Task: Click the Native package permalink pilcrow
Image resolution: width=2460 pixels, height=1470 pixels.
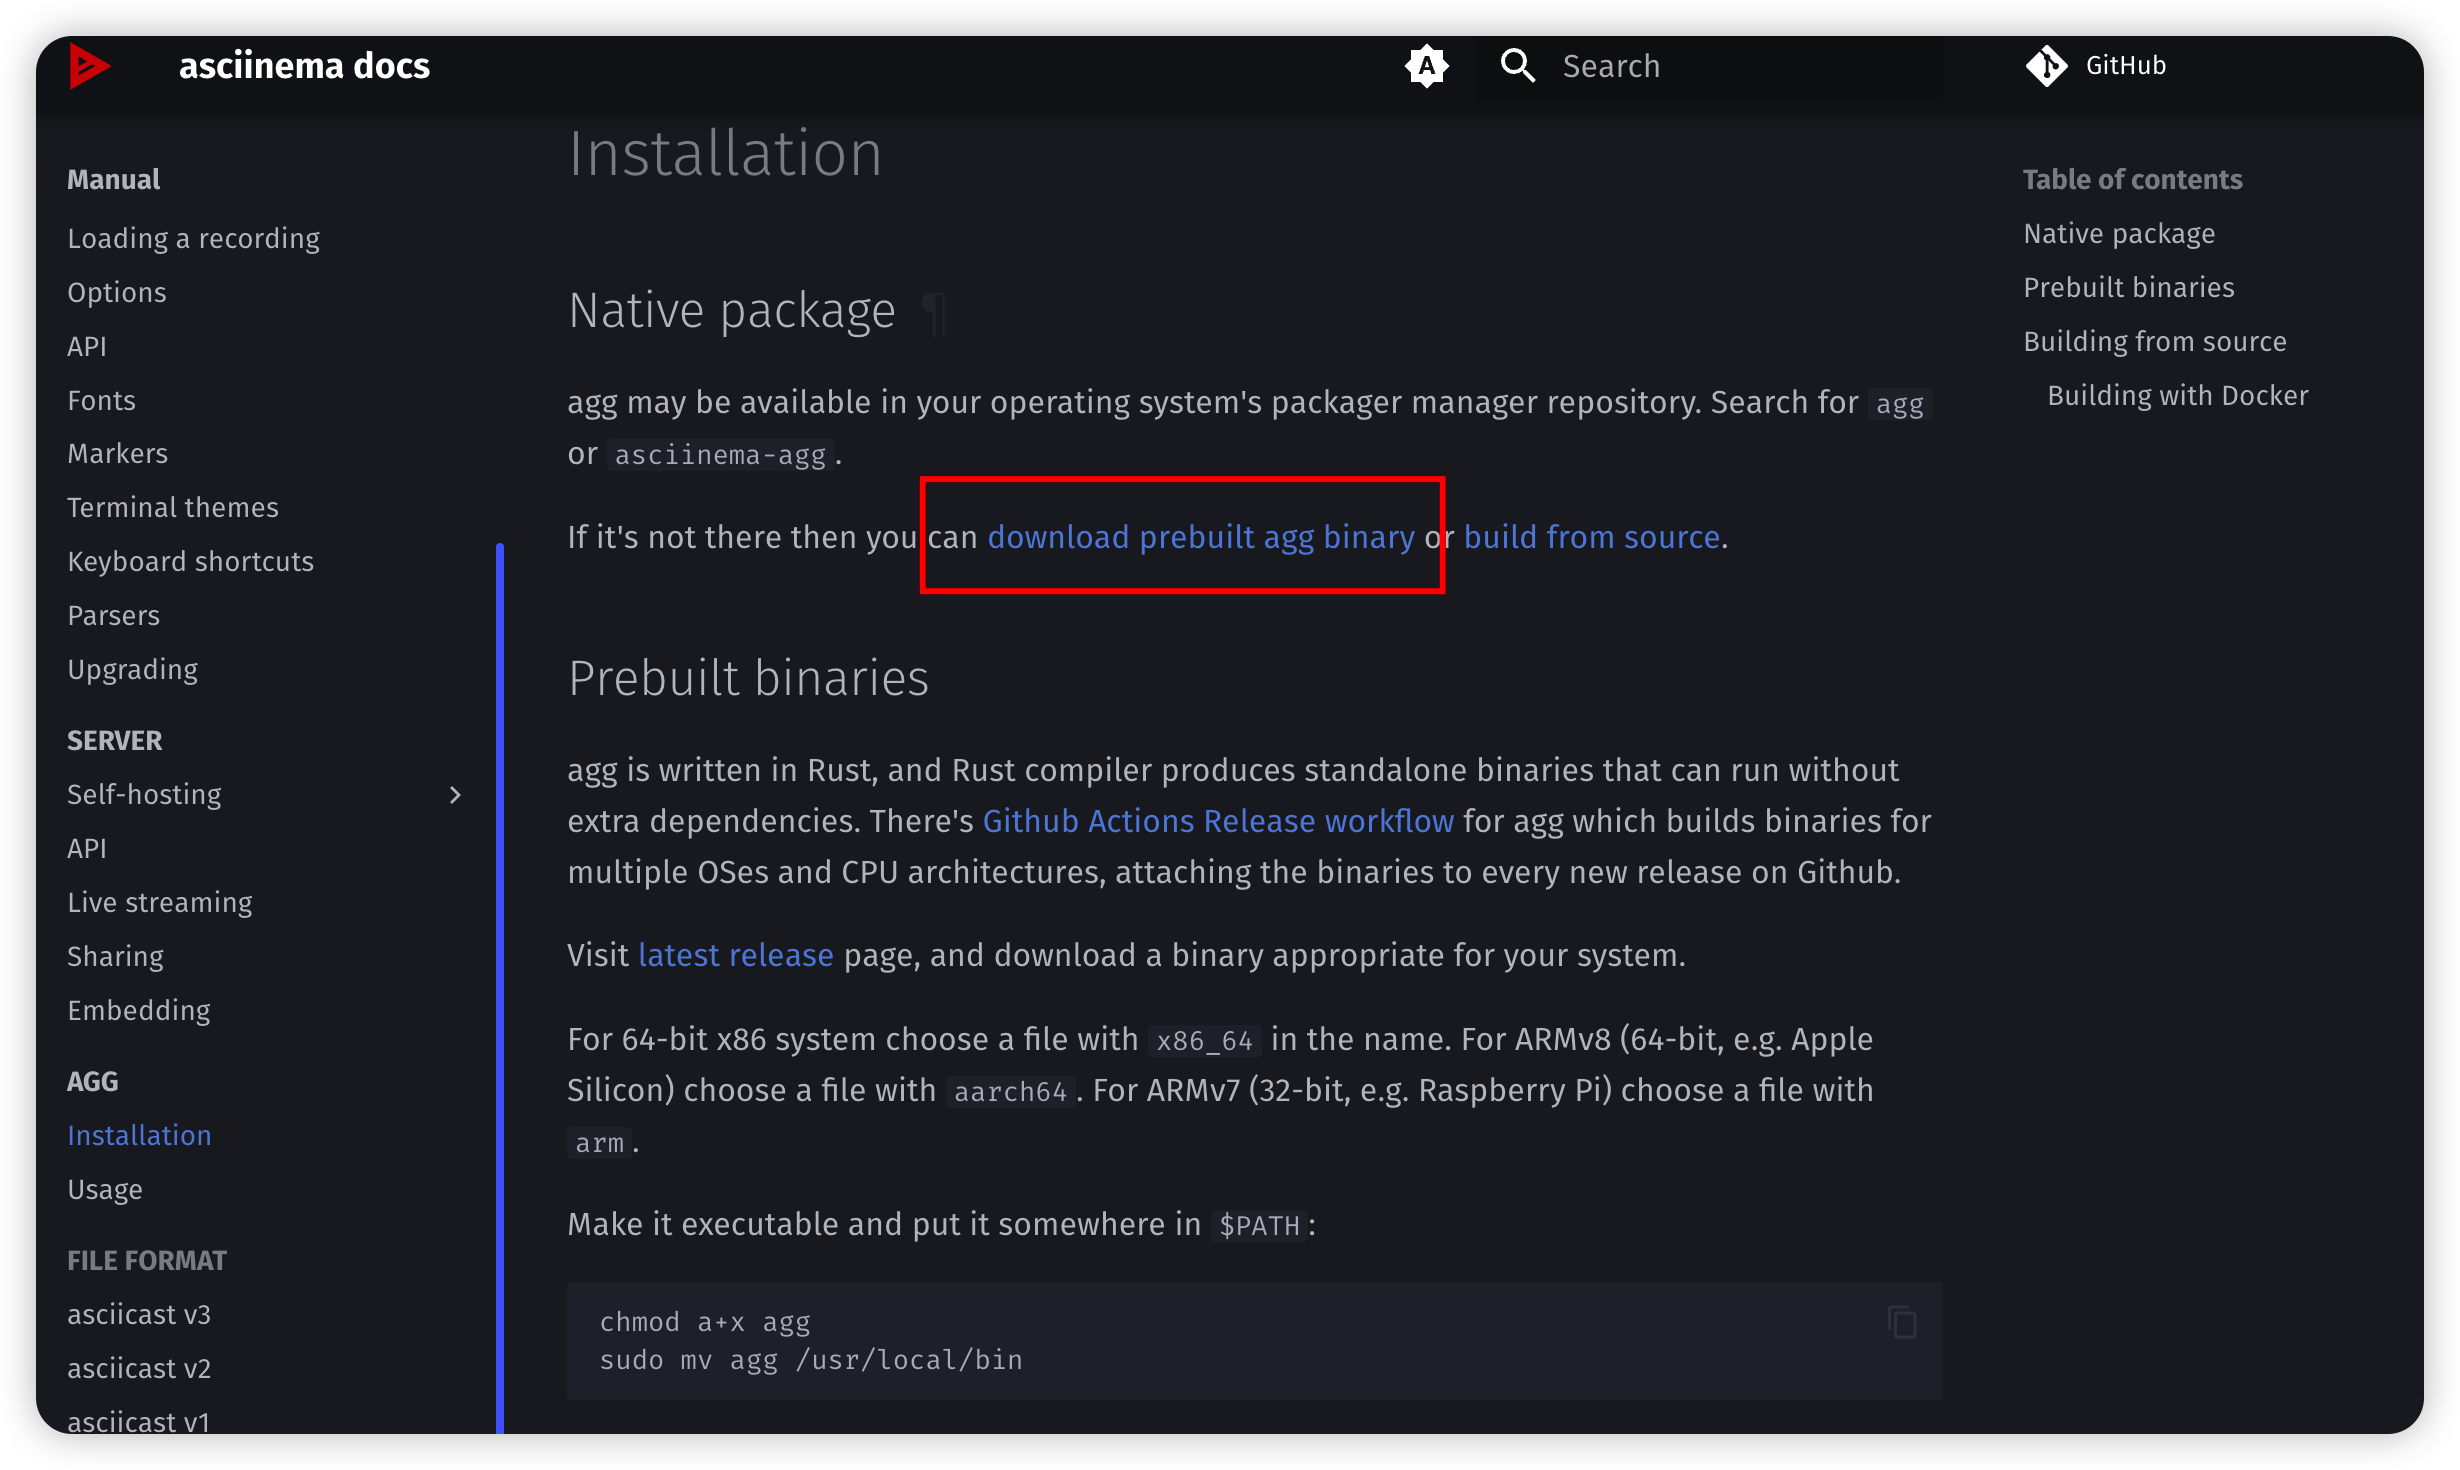Action: 933,313
